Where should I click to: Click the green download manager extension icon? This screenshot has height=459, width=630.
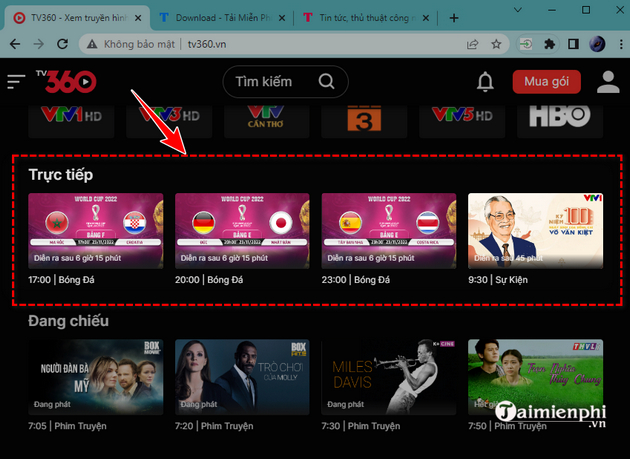[x=526, y=44]
